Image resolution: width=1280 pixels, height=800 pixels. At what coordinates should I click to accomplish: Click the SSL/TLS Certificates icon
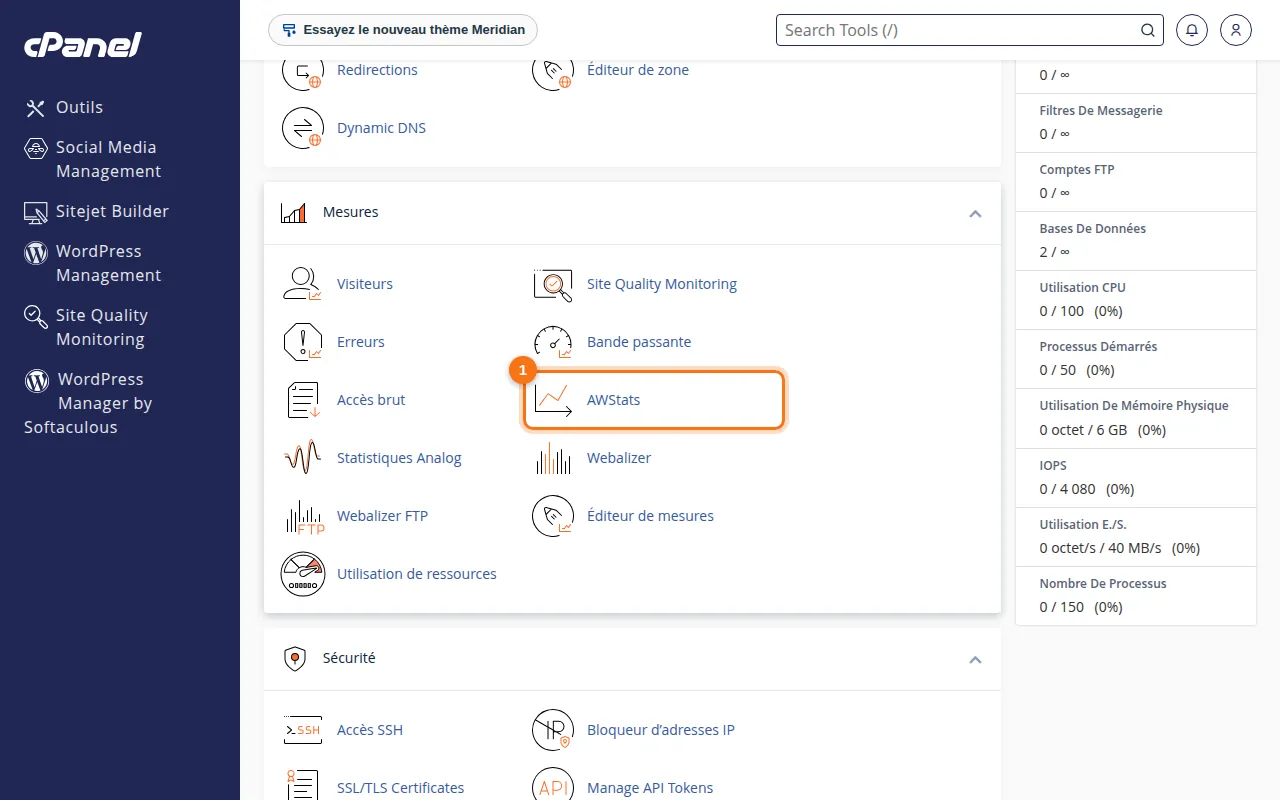click(302, 786)
